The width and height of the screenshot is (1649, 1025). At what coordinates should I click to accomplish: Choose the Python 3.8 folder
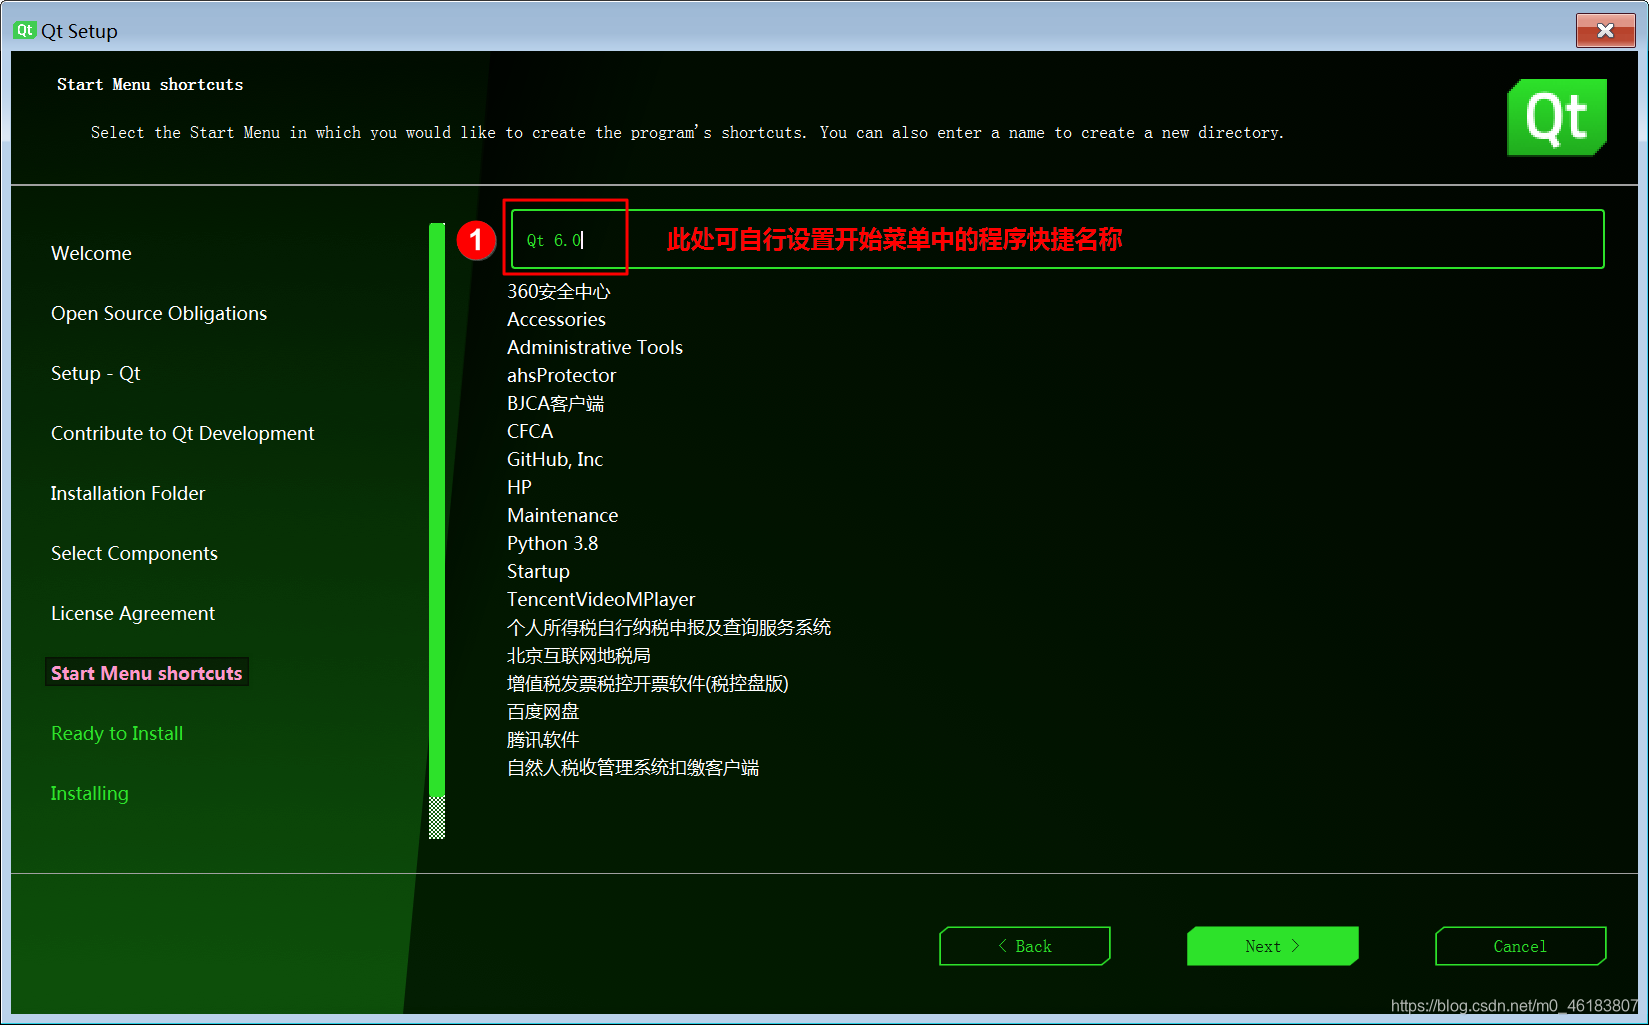click(552, 543)
